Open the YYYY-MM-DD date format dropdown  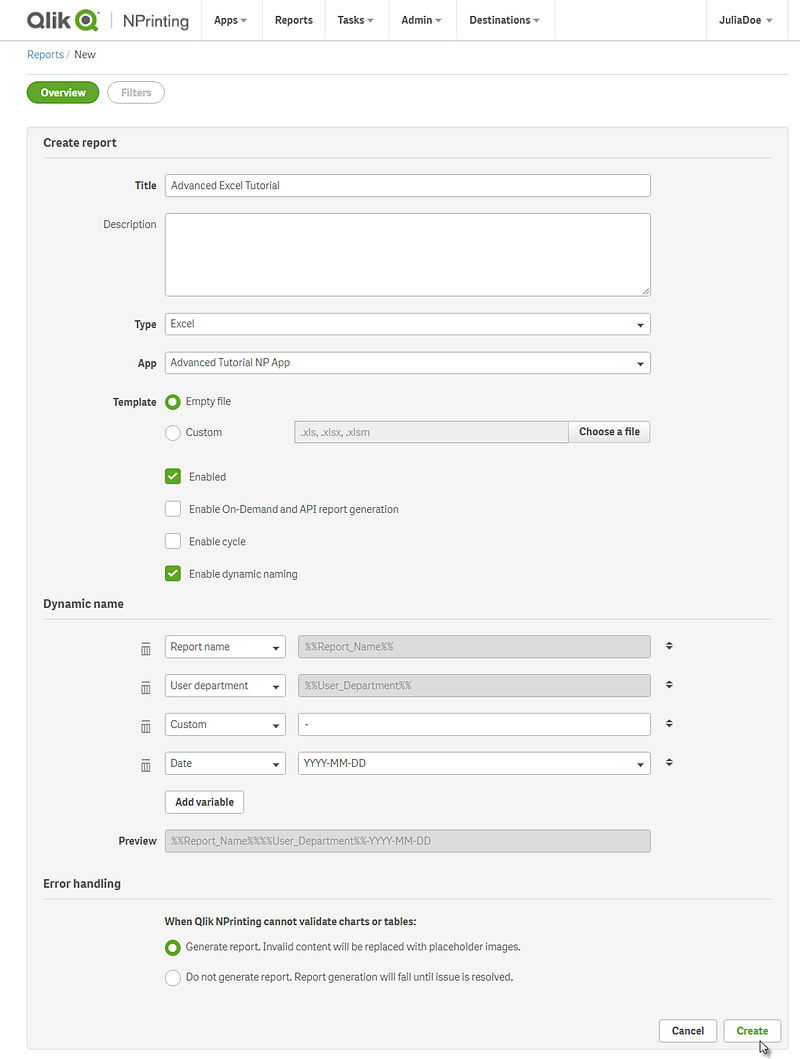pos(640,762)
